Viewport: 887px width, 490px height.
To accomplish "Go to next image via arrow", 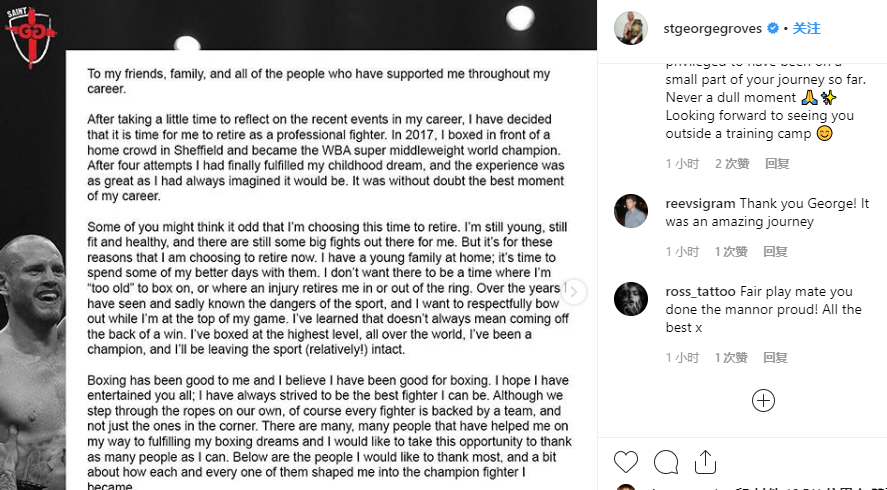I will pyautogui.click(x=574, y=292).
